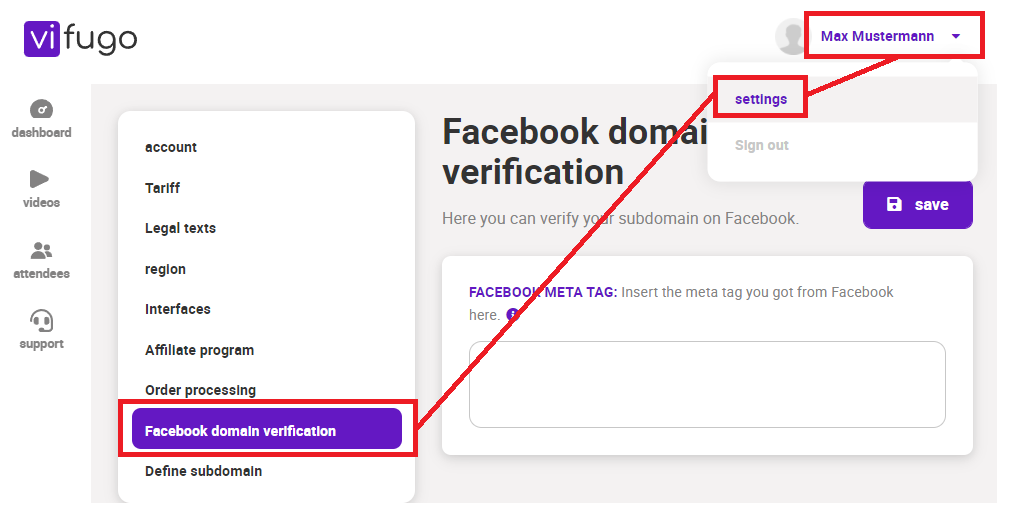
Task: Open the Define subdomain section
Action: click(204, 471)
